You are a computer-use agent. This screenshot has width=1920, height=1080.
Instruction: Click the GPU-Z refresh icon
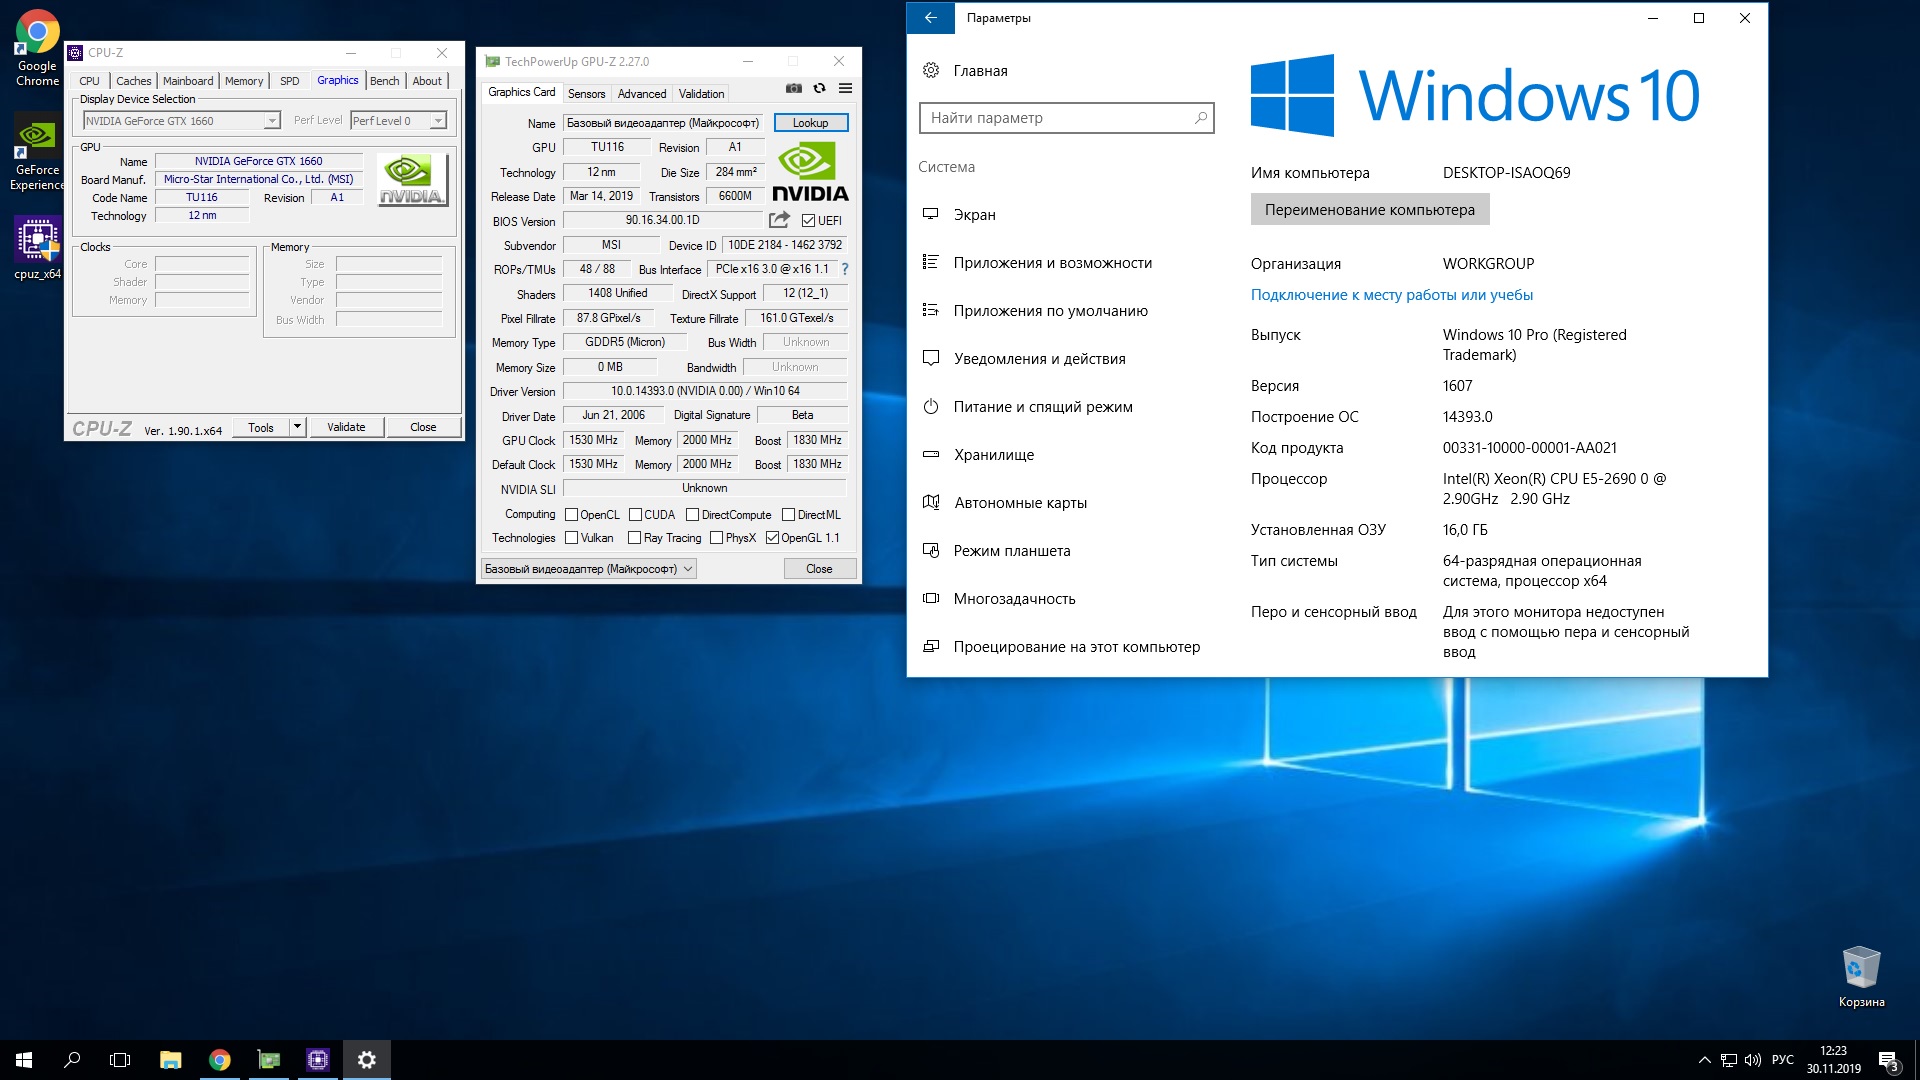pos(819,88)
